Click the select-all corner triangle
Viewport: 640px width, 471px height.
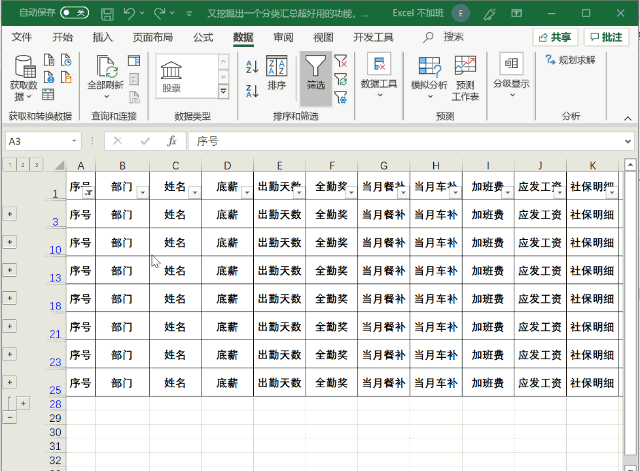tap(60, 165)
